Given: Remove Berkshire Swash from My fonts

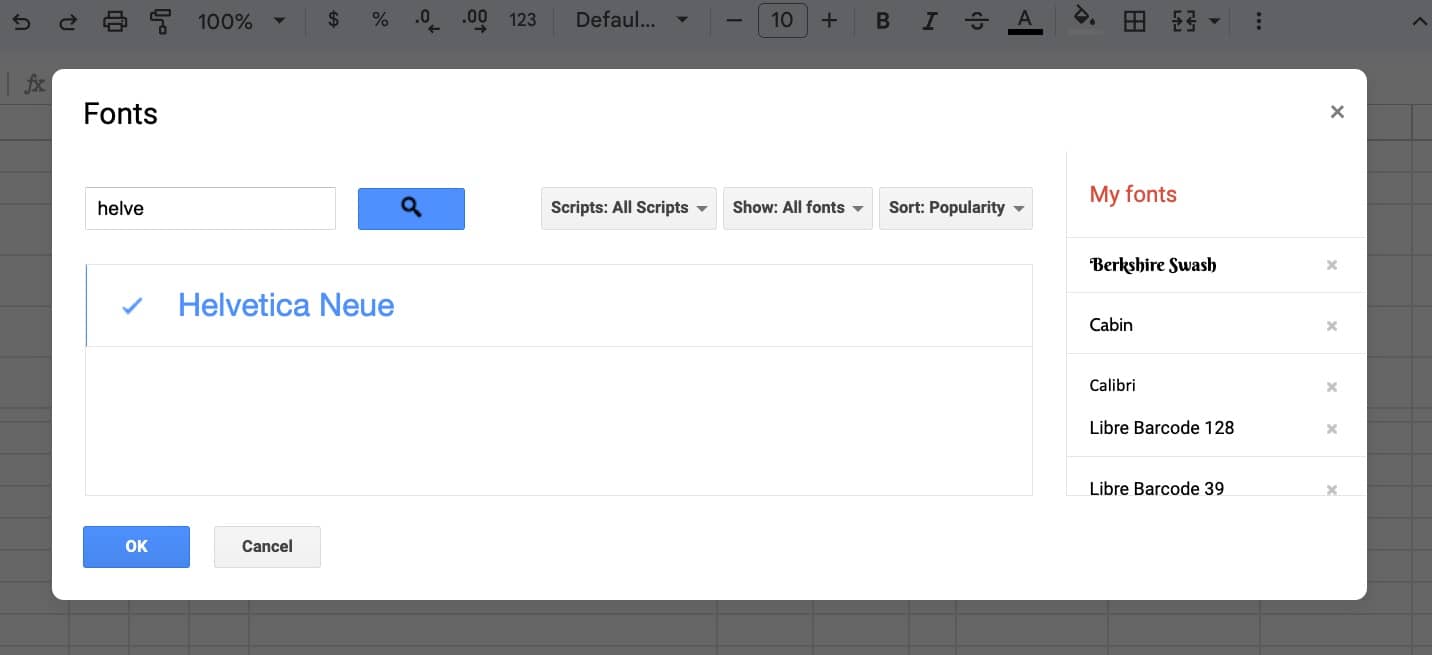Looking at the screenshot, I should [x=1331, y=265].
